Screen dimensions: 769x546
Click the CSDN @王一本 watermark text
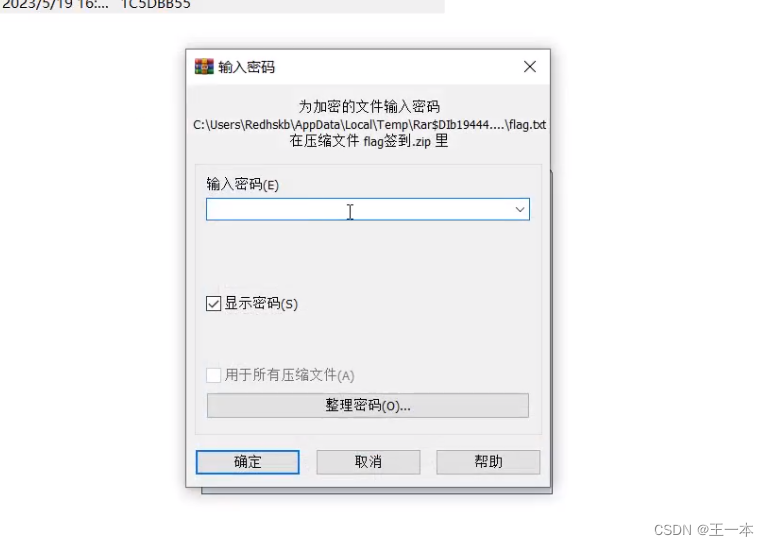704,530
